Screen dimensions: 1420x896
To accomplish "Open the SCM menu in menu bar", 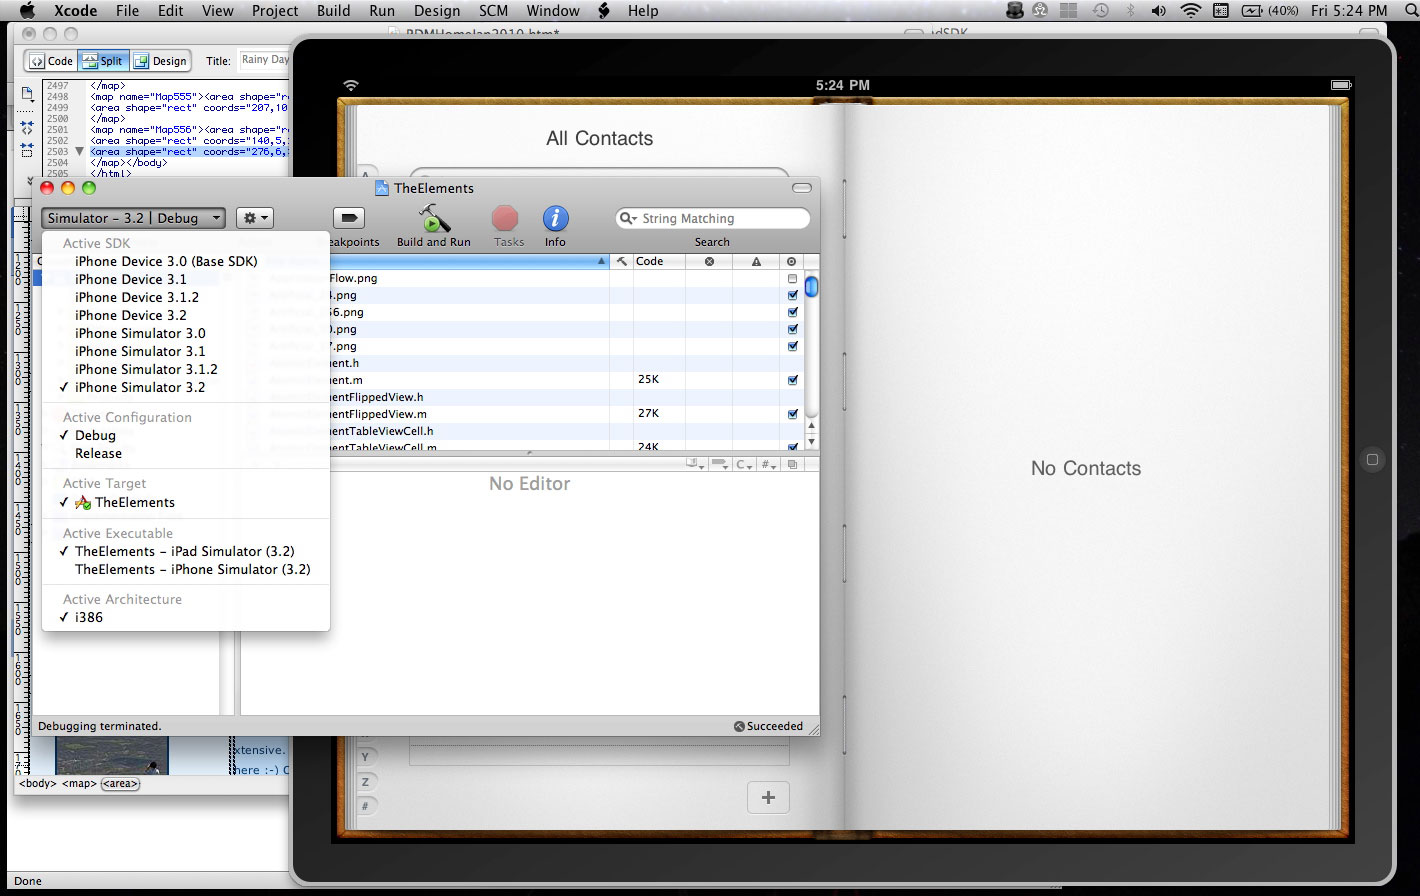I will pos(493,10).
